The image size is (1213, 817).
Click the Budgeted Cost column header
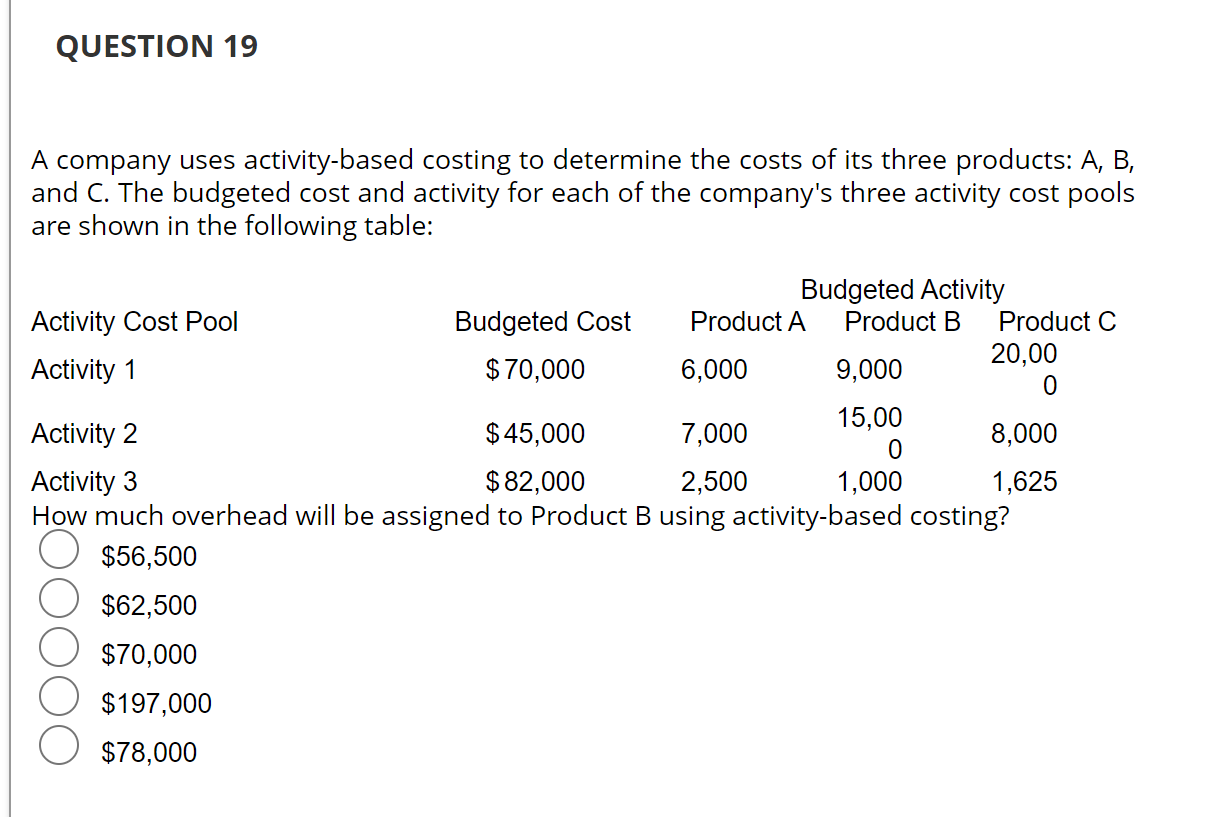(543, 322)
